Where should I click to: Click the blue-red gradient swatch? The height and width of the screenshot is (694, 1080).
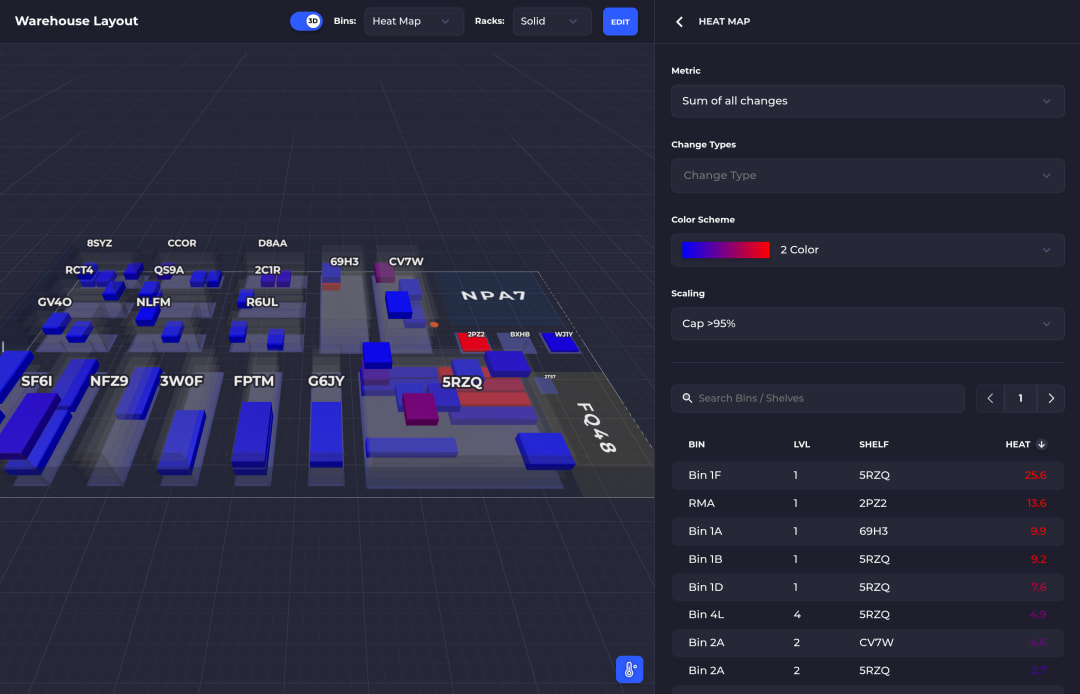[x=725, y=249]
